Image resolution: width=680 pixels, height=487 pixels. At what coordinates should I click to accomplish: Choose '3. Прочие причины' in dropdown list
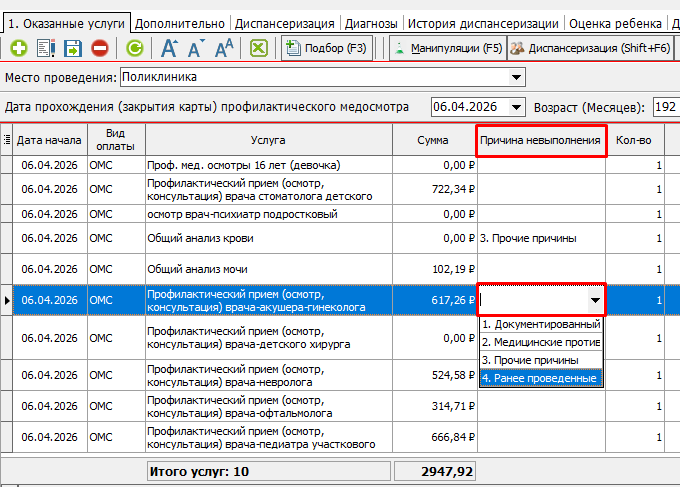[x=540, y=360]
